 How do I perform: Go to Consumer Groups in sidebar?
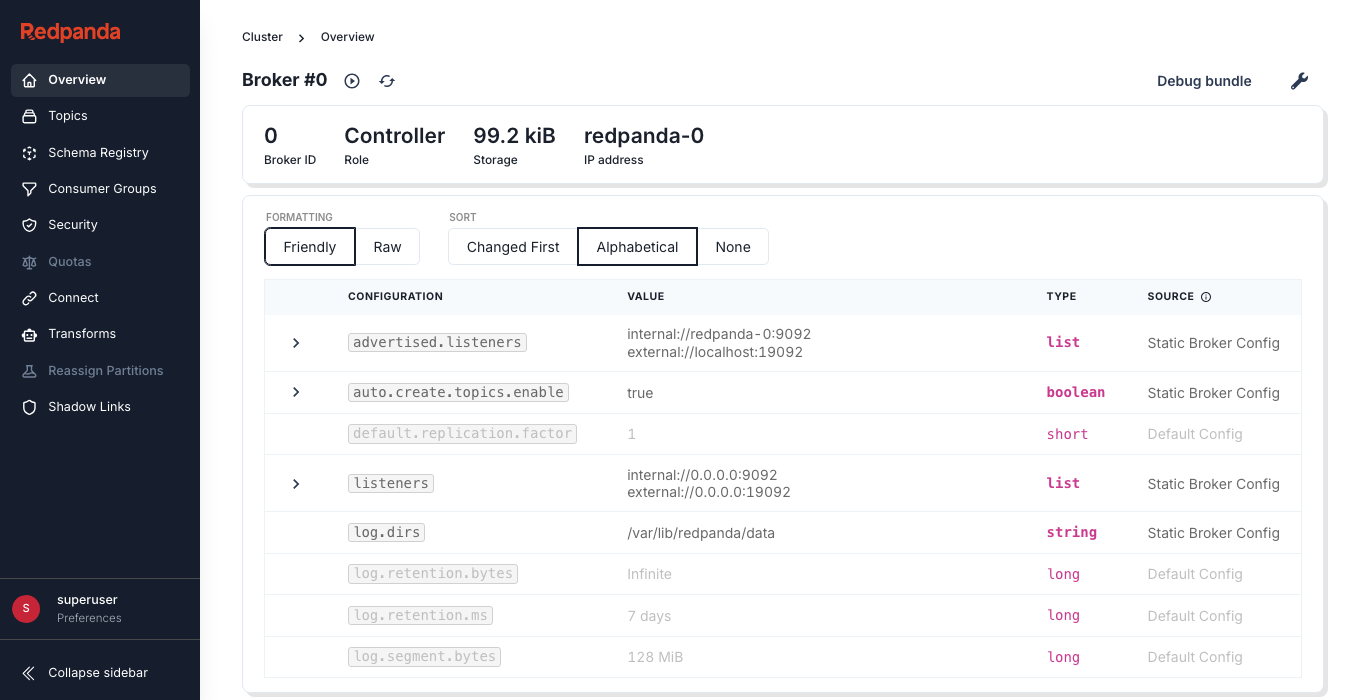pyautogui.click(x=102, y=189)
